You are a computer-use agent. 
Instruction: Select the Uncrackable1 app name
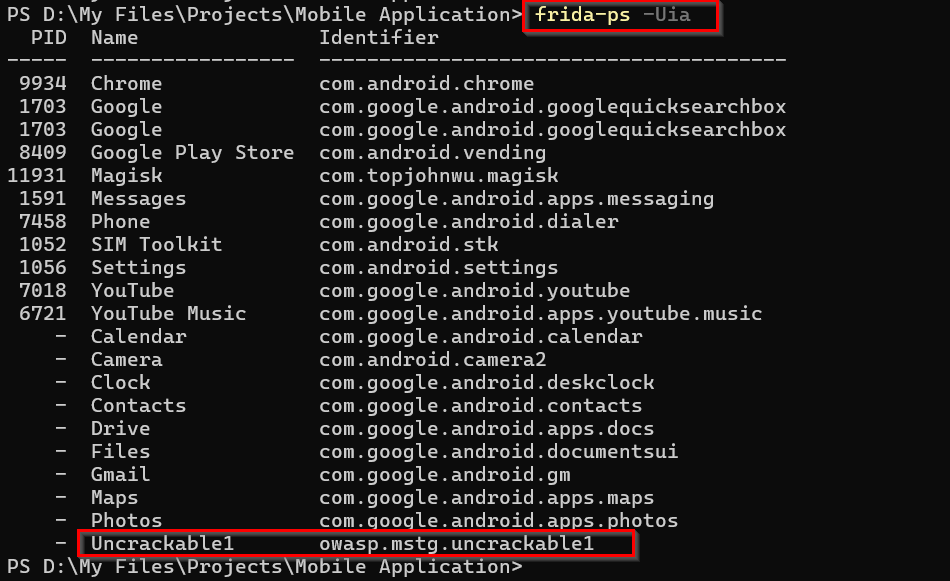click(162, 543)
